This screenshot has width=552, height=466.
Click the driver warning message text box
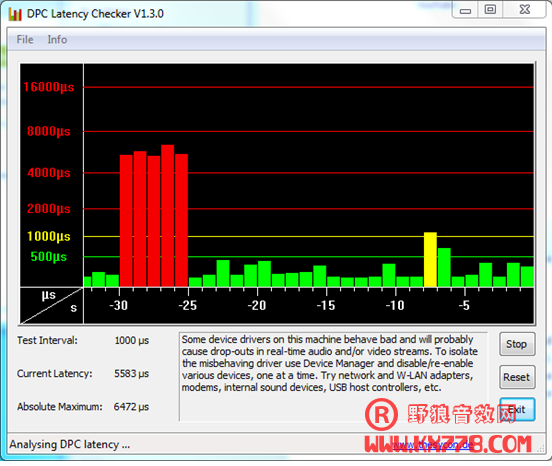[333, 376]
